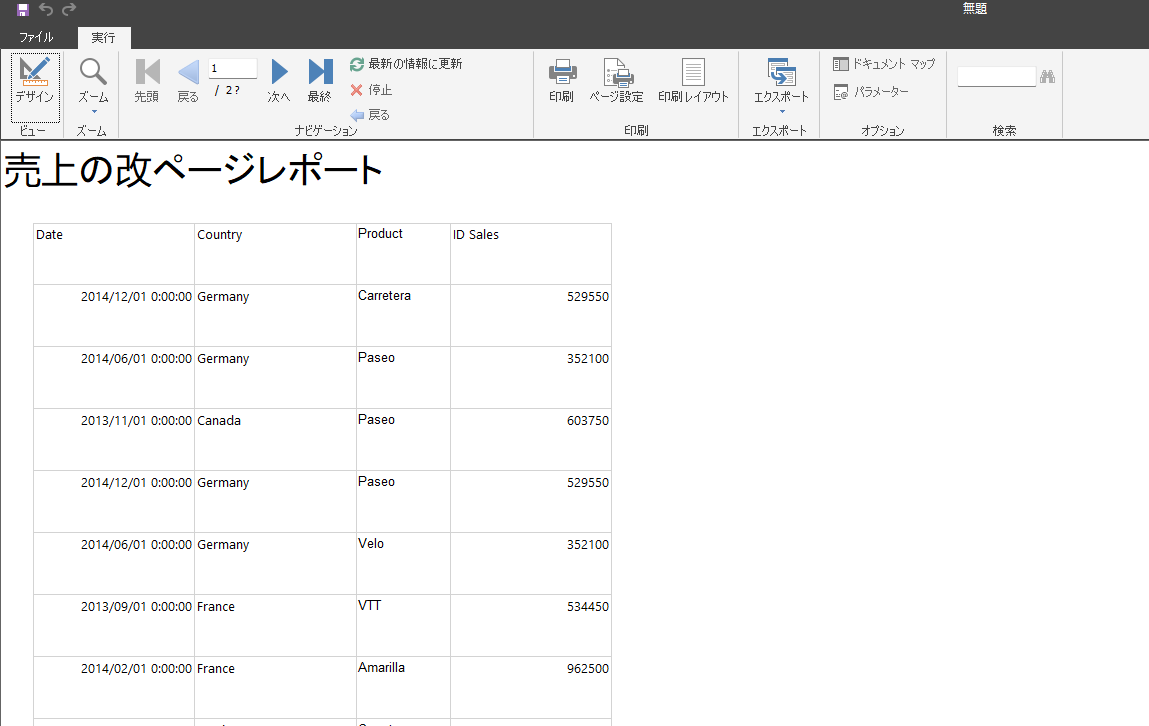Click the 戻る back arrow under 停止

pyautogui.click(x=370, y=115)
